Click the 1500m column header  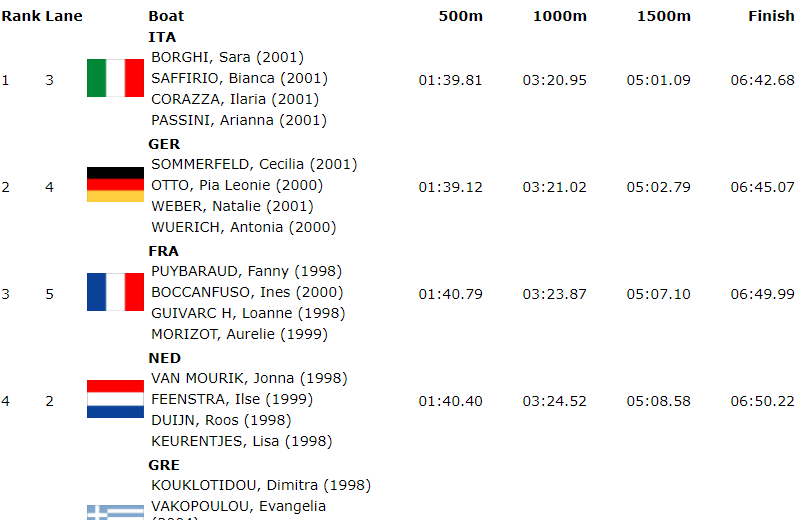pos(663,16)
